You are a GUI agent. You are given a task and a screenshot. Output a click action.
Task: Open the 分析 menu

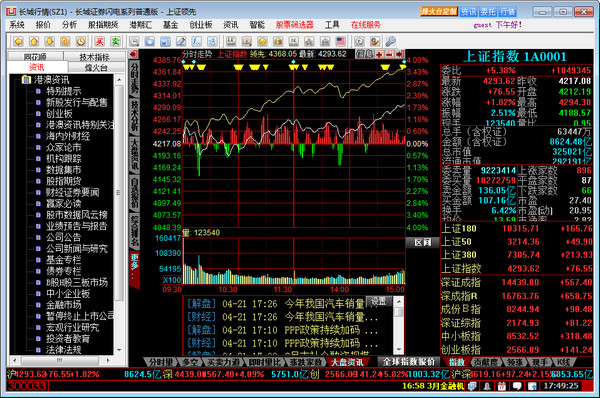tap(69, 25)
